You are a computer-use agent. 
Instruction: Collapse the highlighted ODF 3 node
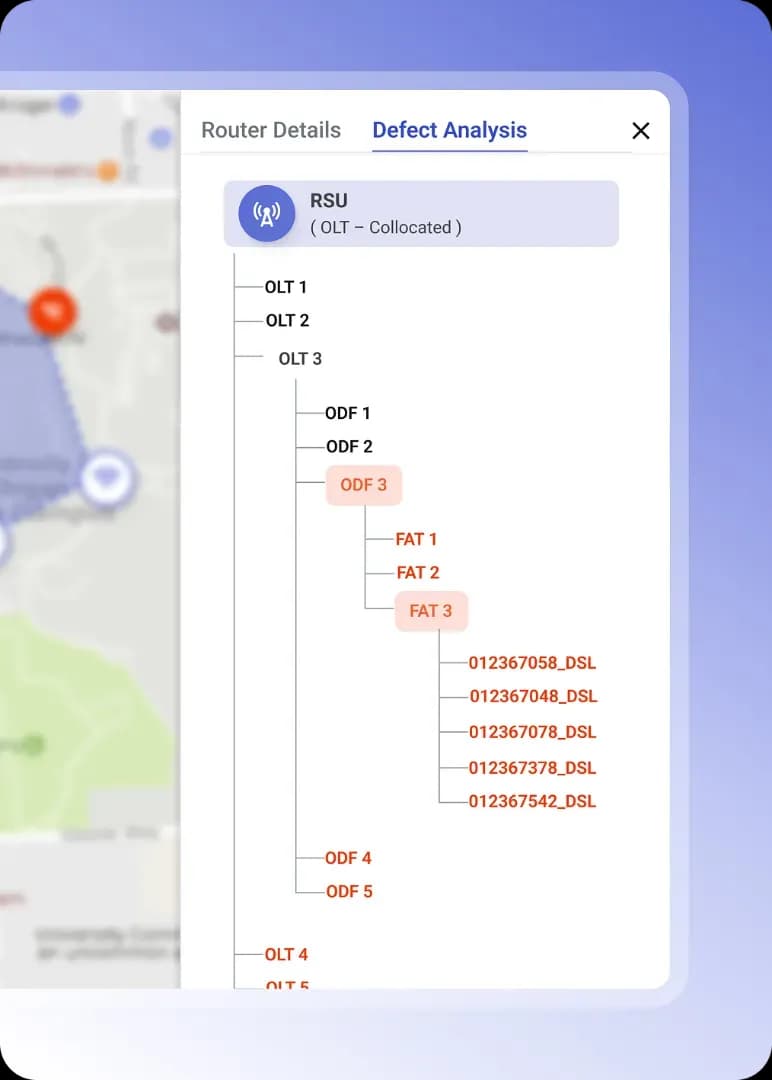coord(364,485)
